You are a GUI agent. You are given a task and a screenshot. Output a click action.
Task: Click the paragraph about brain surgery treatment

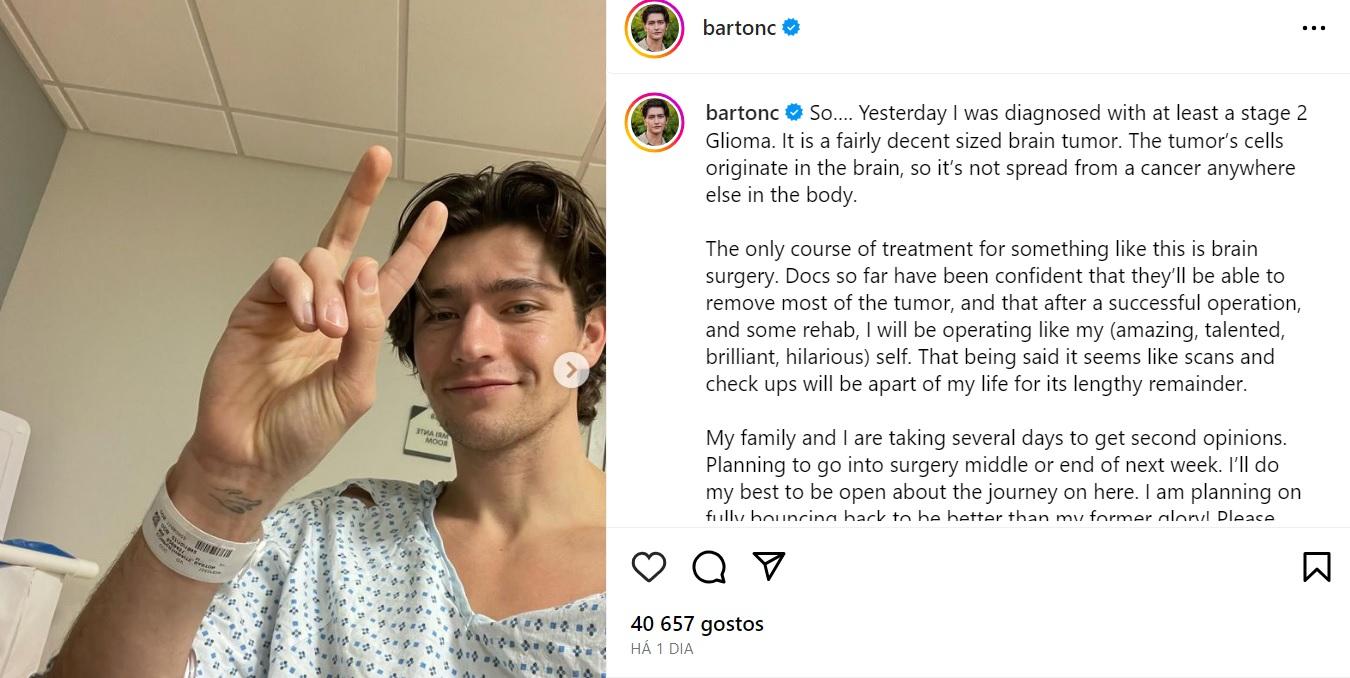click(x=1004, y=316)
